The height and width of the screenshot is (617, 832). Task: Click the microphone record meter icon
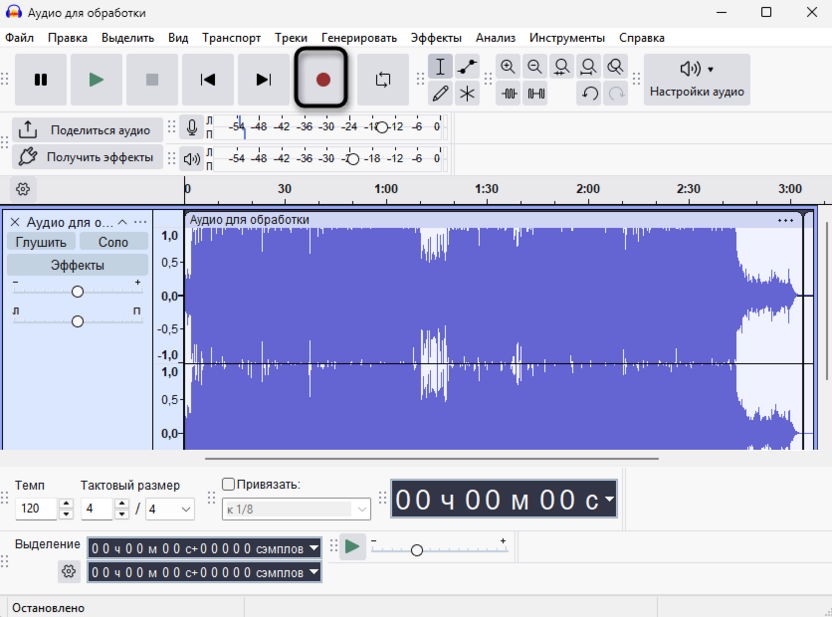pyautogui.click(x=192, y=127)
